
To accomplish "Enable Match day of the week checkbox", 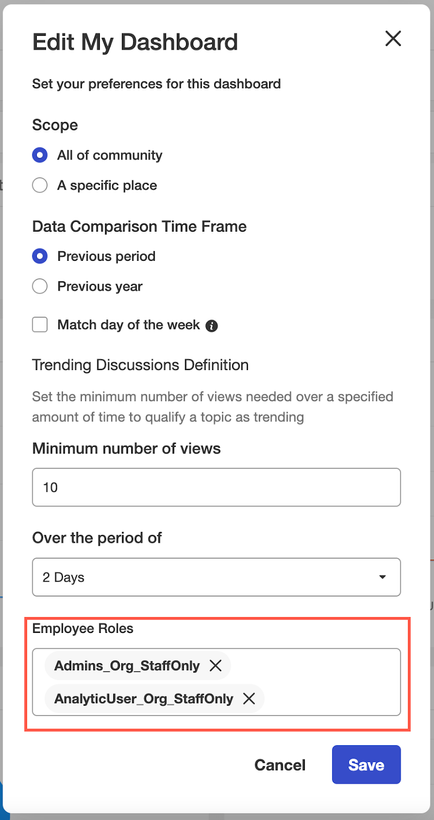I will click(40, 325).
